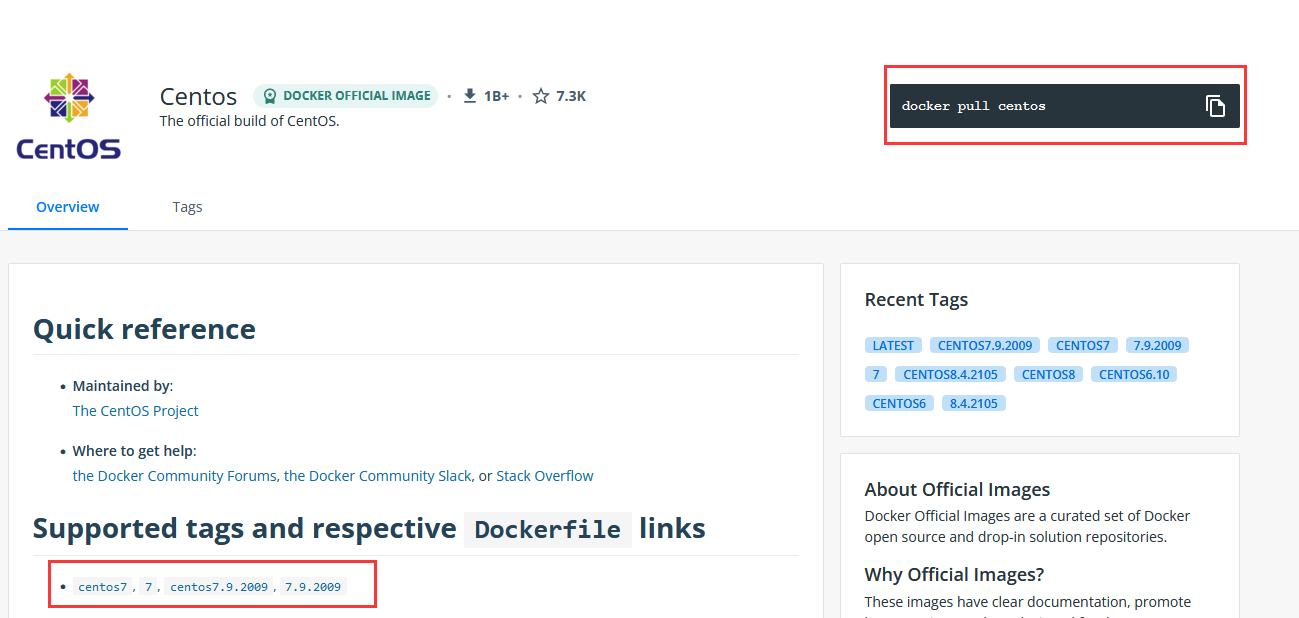Click the 1B+ downloads count

coord(497,96)
